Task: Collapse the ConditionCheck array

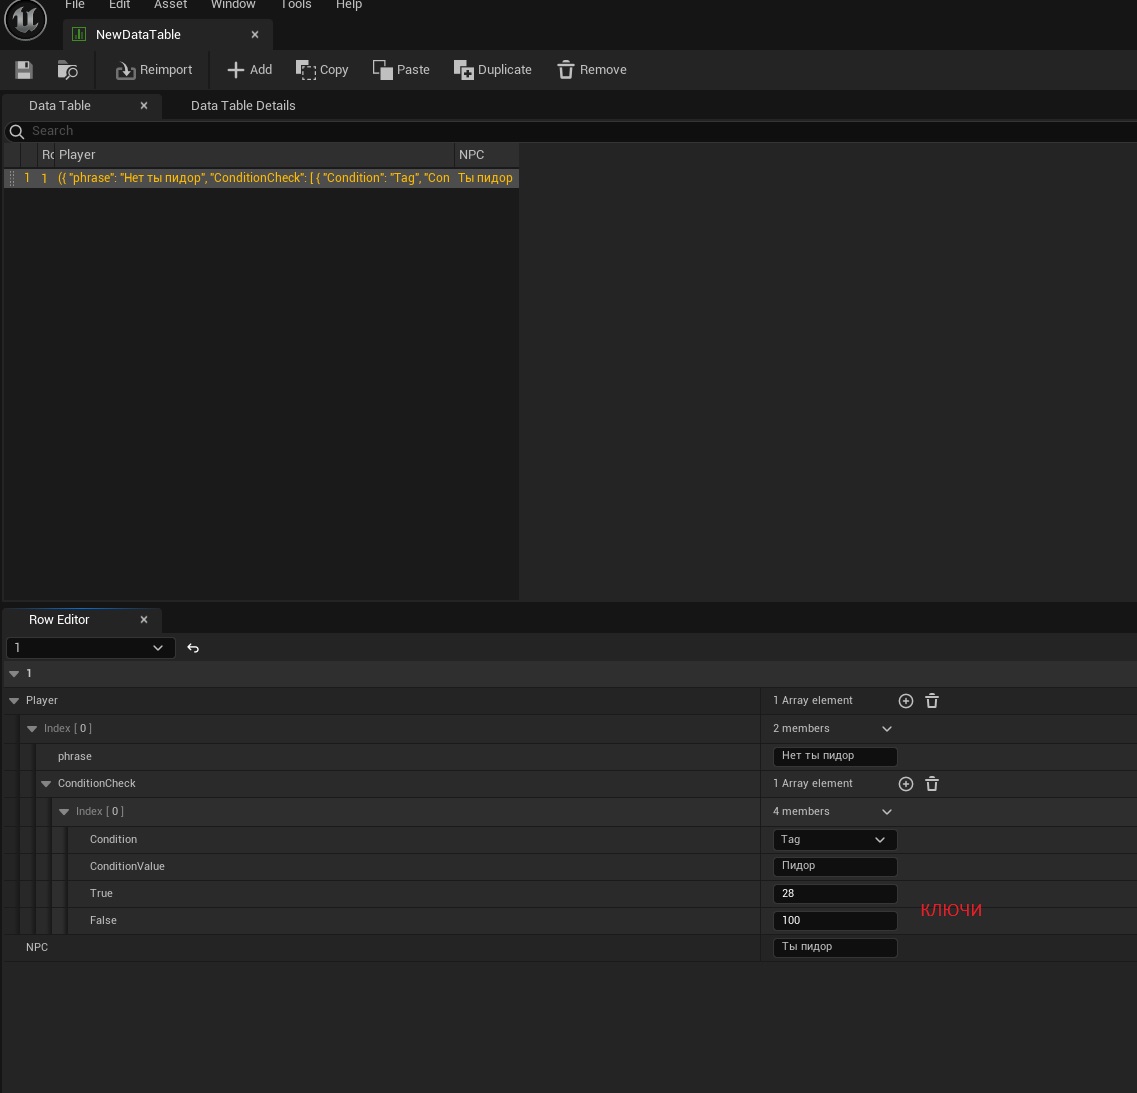Action: (x=46, y=784)
